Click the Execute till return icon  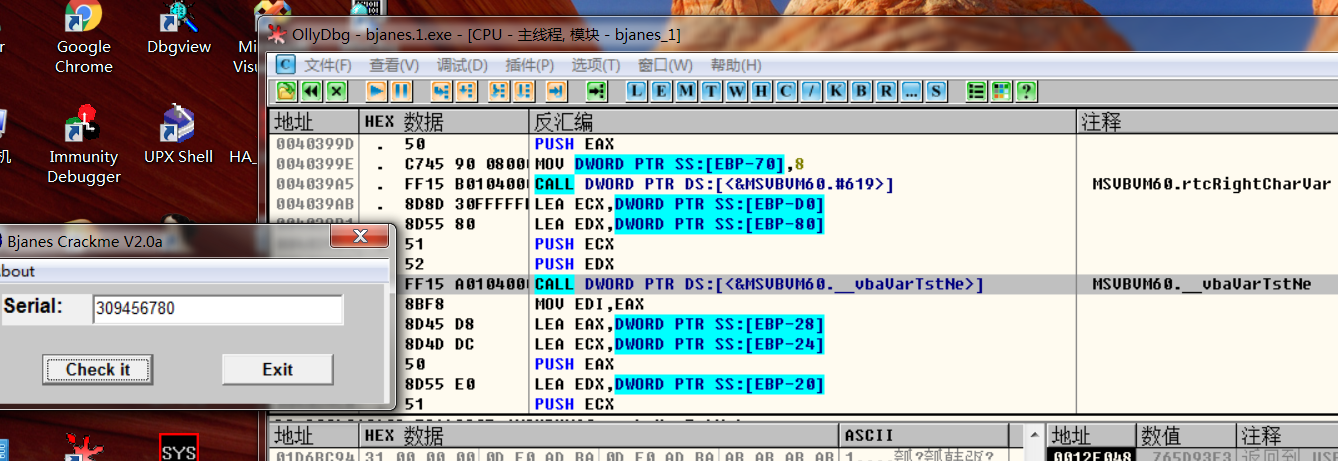556,92
